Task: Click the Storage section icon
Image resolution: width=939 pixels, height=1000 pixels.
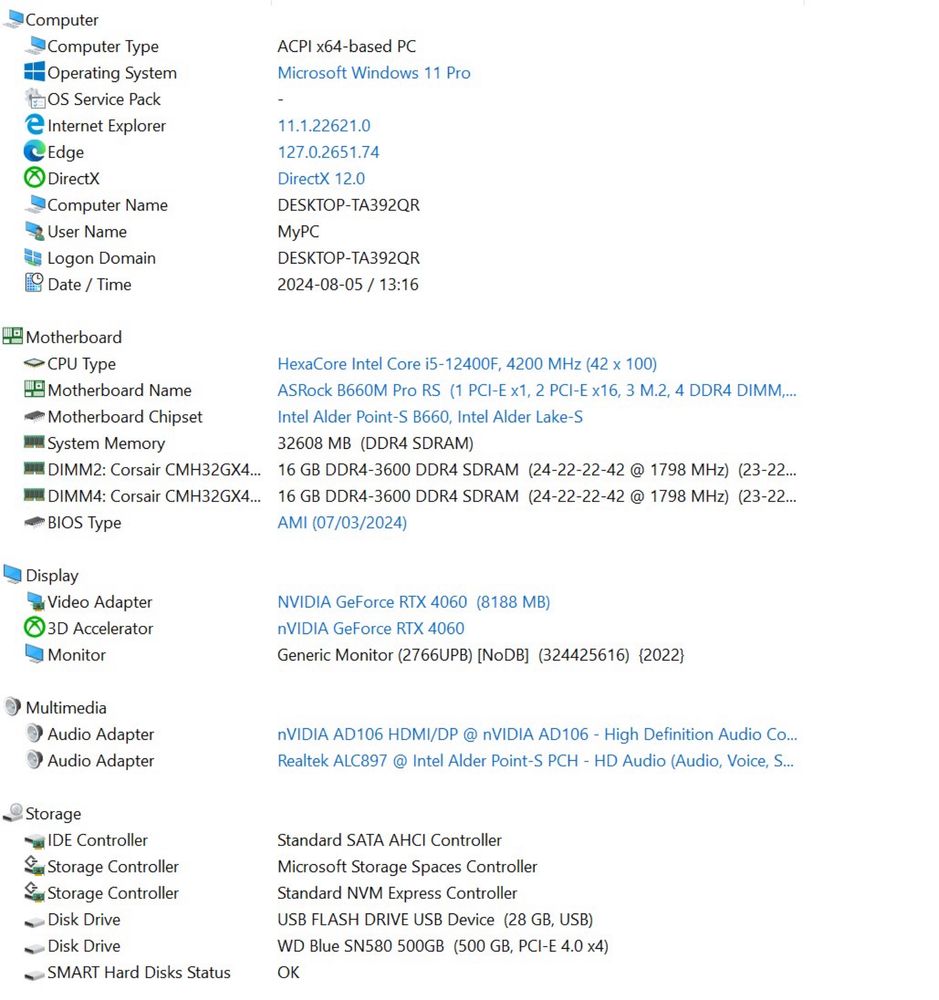Action: tap(13, 812)
